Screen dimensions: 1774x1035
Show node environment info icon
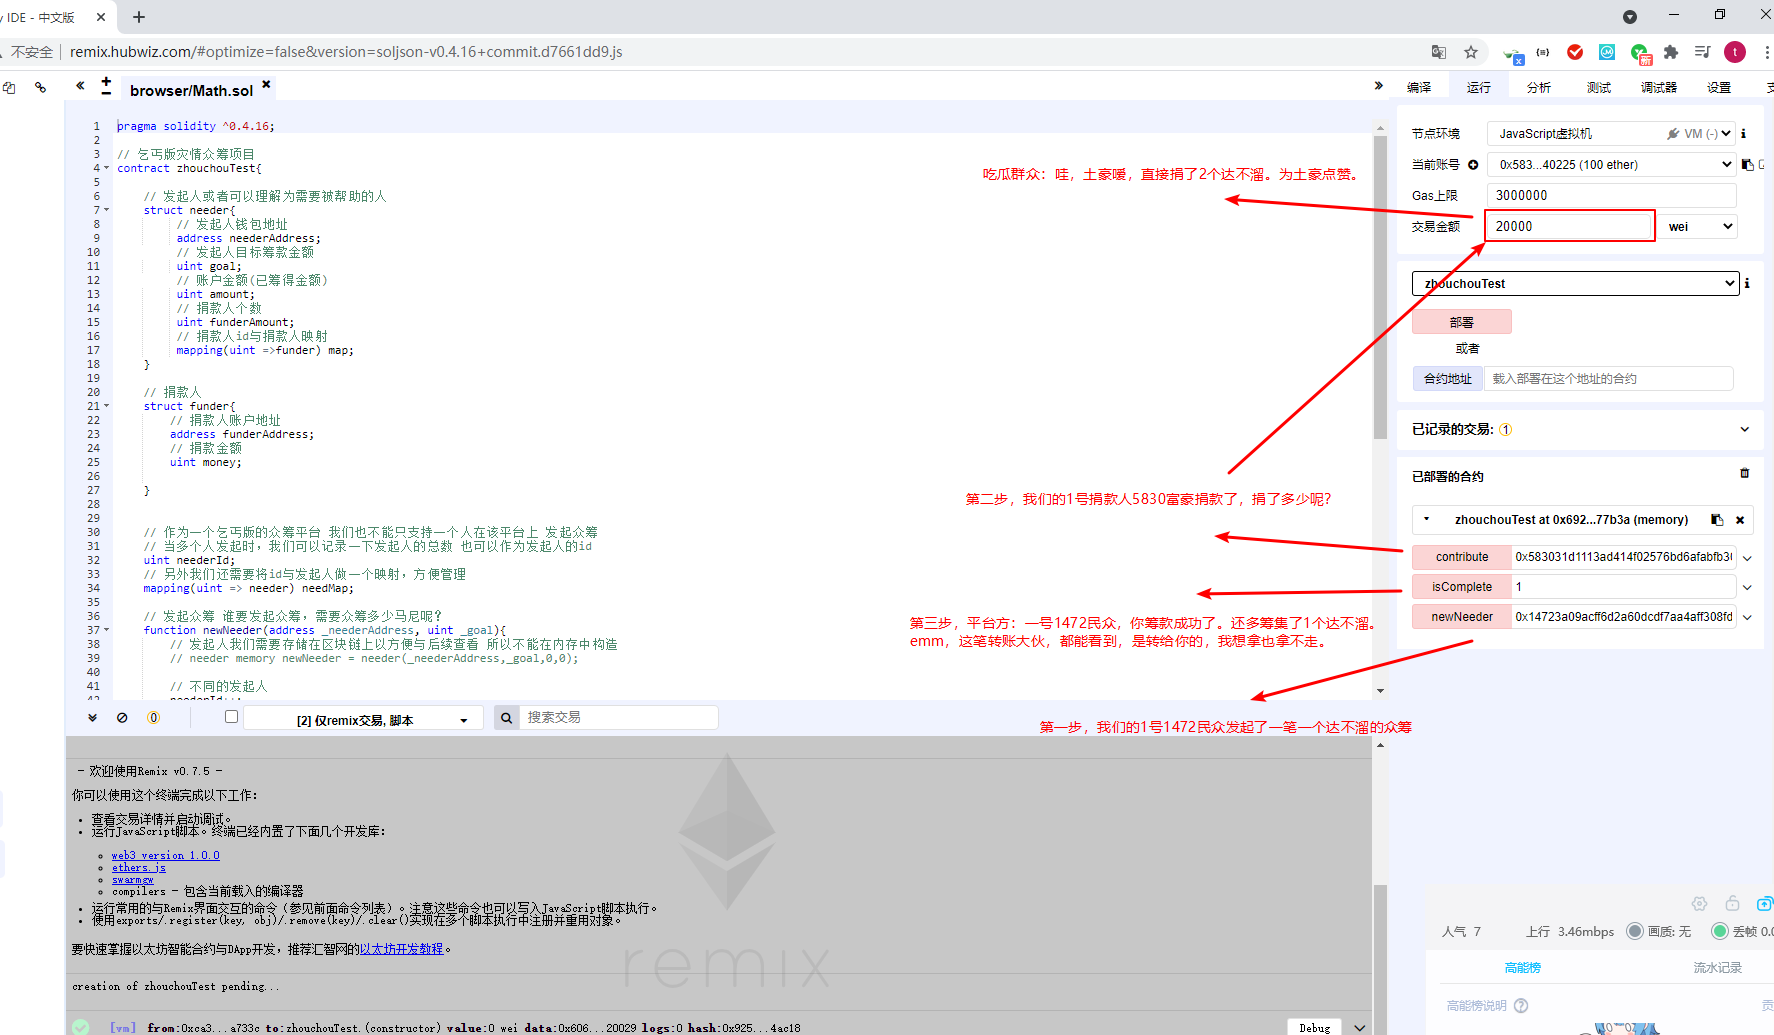click(x=1743, y=133)
